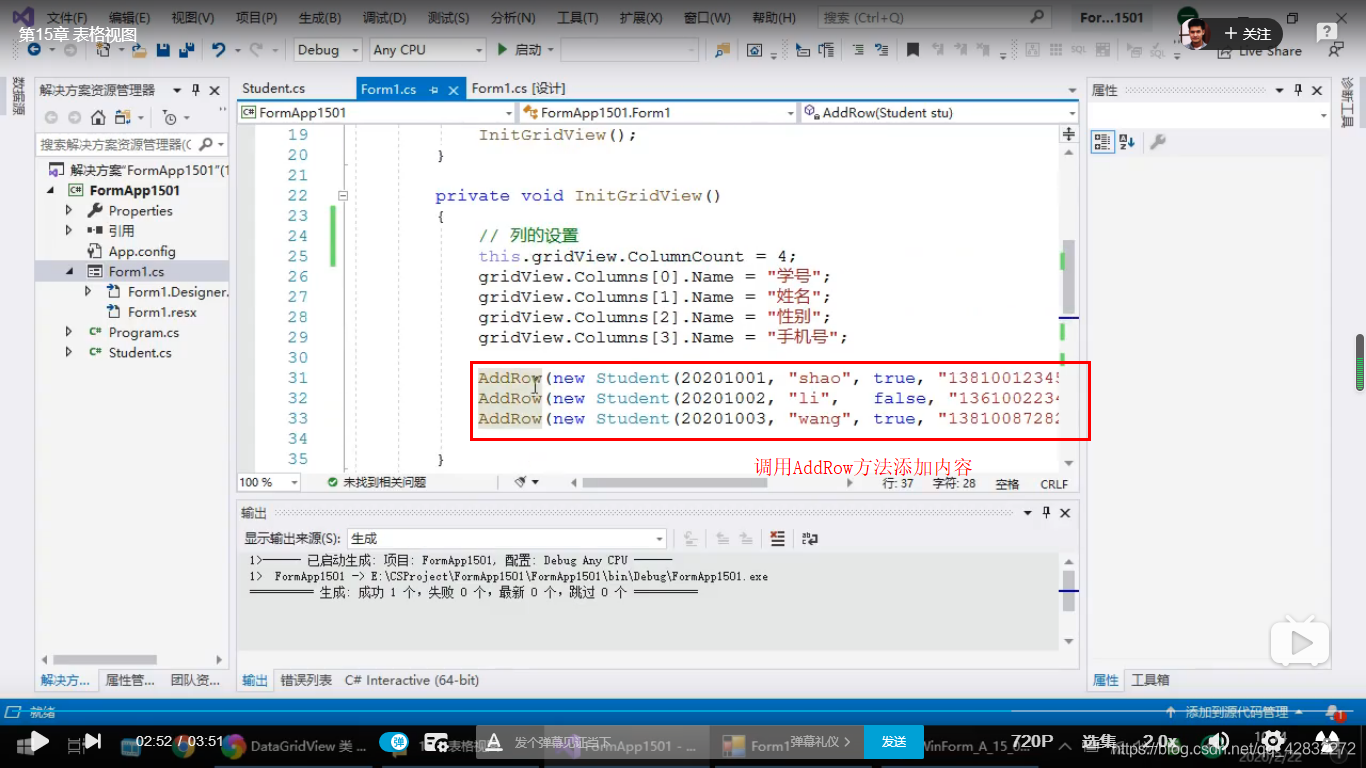This screenshot has height=768, width=1366.
Task: Open the 工具(T) menu
Action: (578, 18)
